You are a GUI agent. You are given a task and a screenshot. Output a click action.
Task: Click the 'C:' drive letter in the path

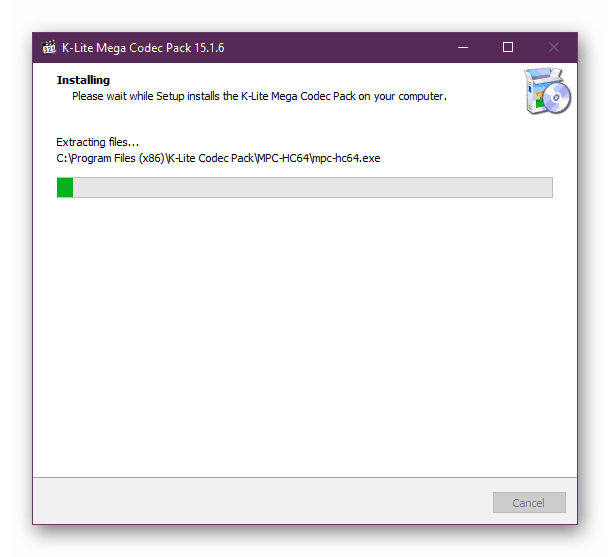click(x=61, y=158)
